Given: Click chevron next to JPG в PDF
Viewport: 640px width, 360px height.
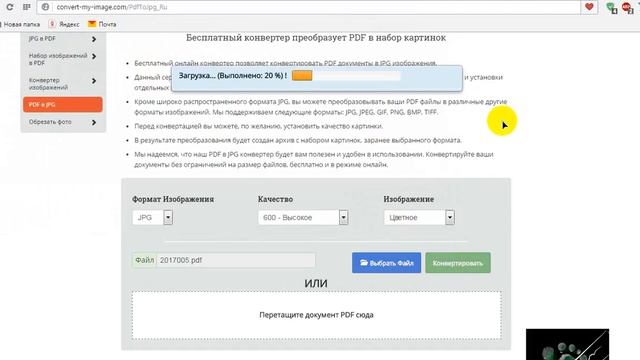Looking at the screenshot, I should coord(94,39).
